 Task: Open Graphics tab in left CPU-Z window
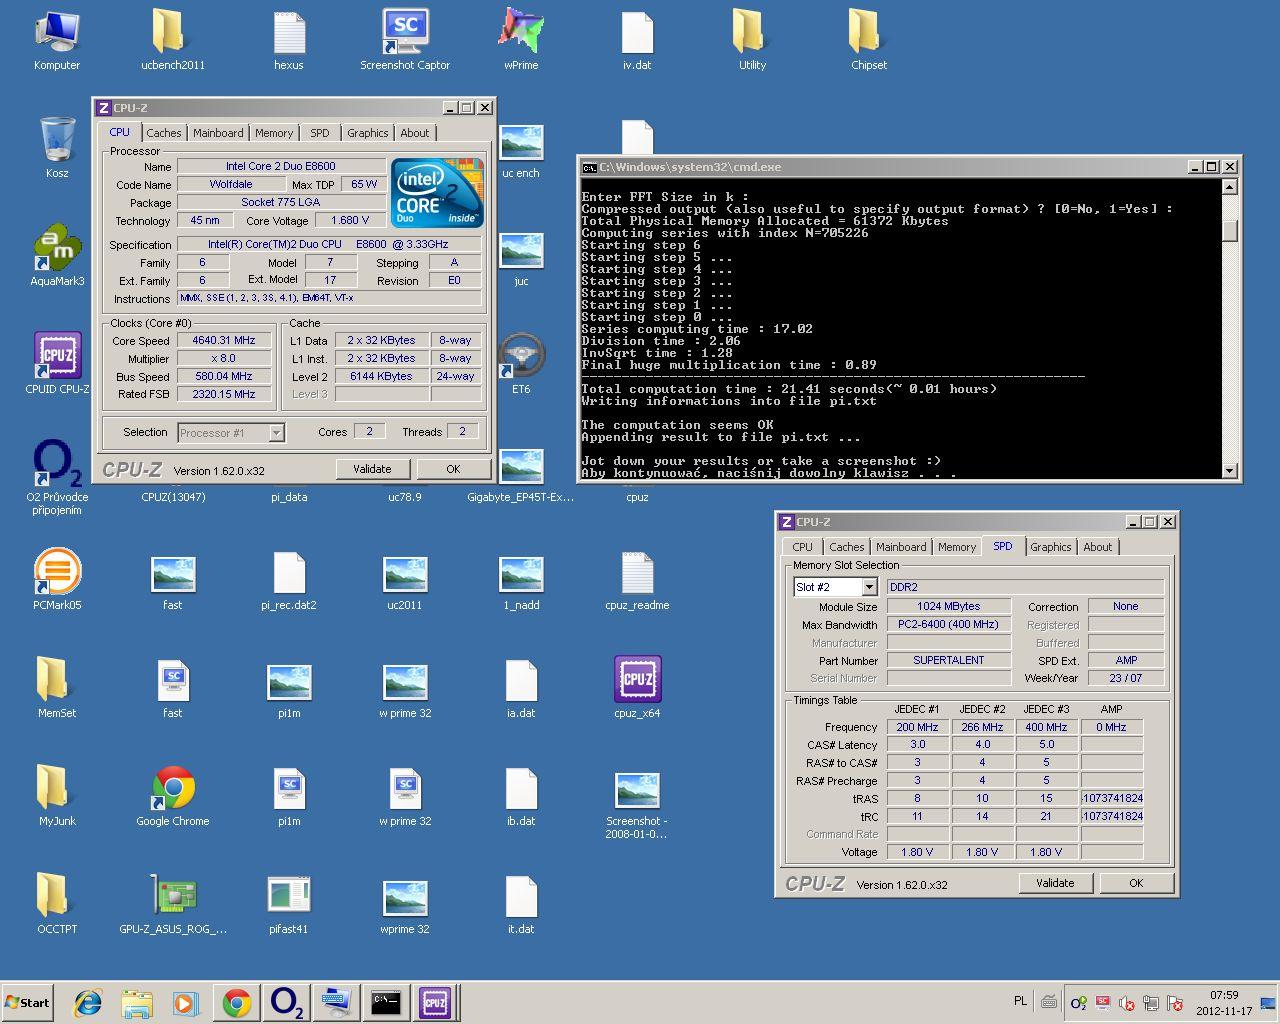pyautogui.click(x=368, y=133)
